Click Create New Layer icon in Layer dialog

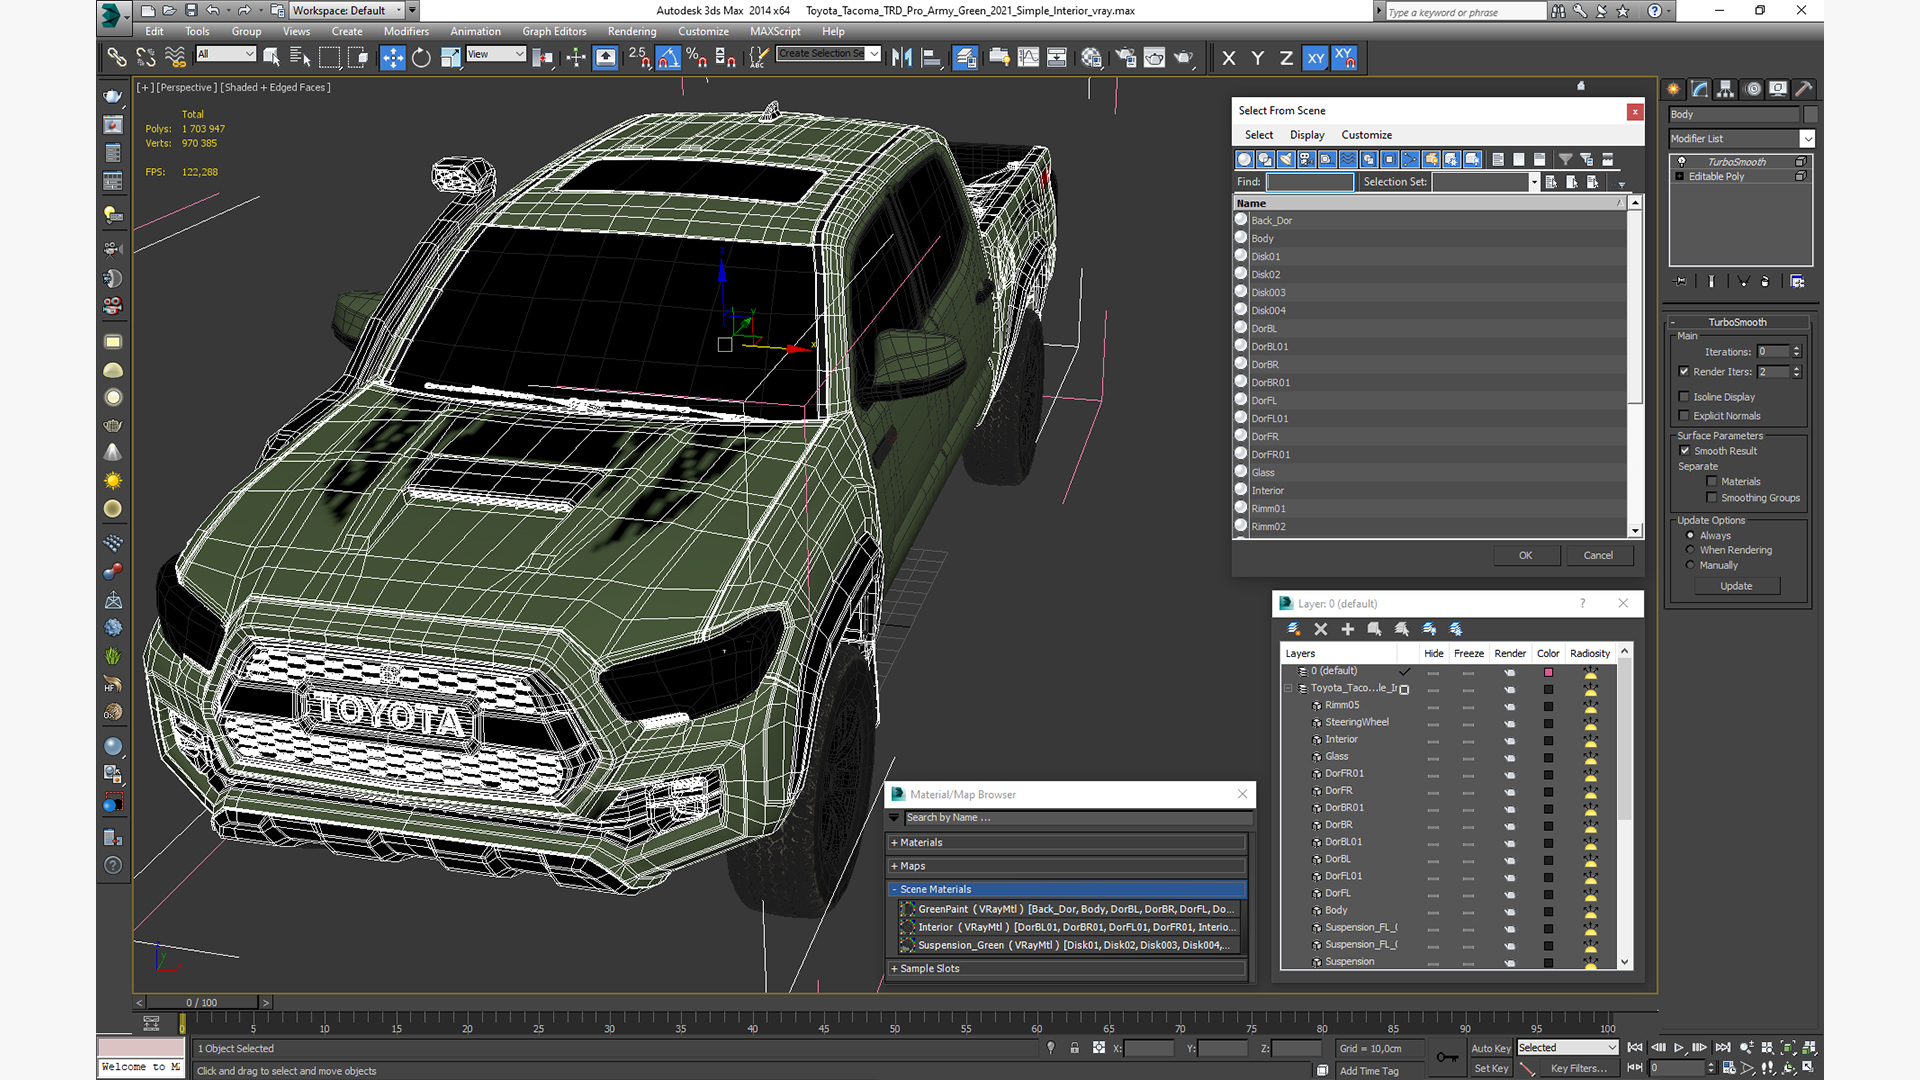click(1293, 629)
